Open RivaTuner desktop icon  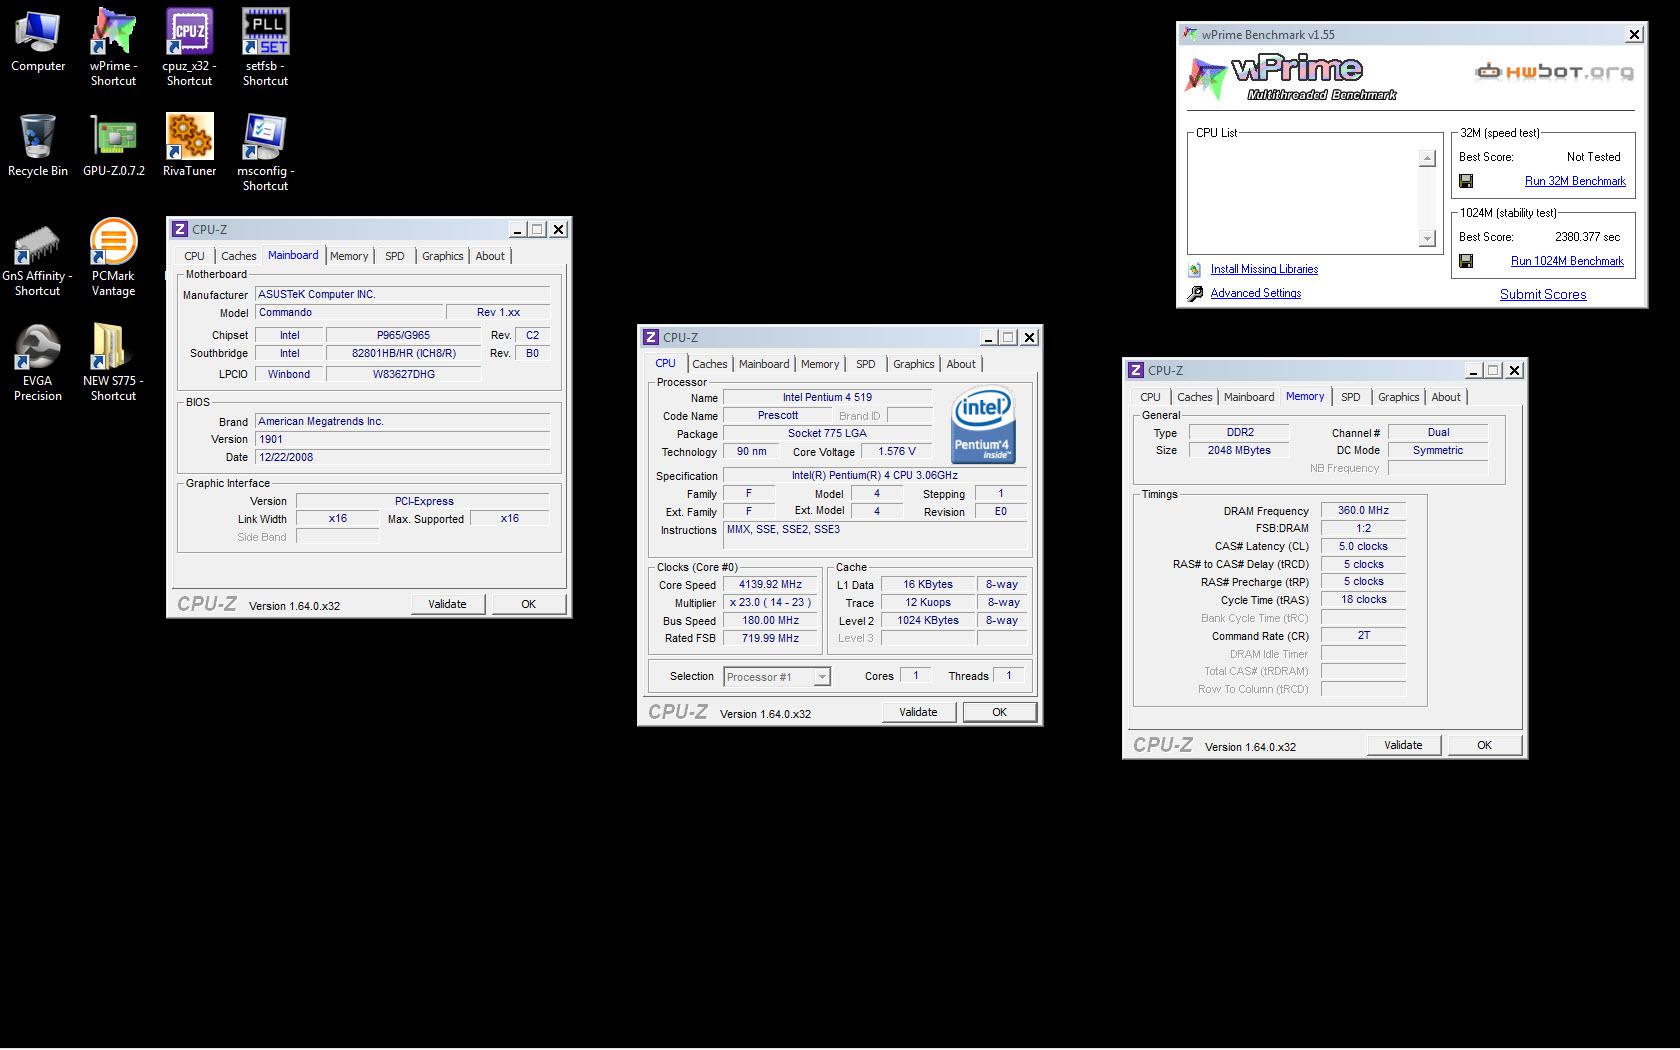tap(189, 146)
